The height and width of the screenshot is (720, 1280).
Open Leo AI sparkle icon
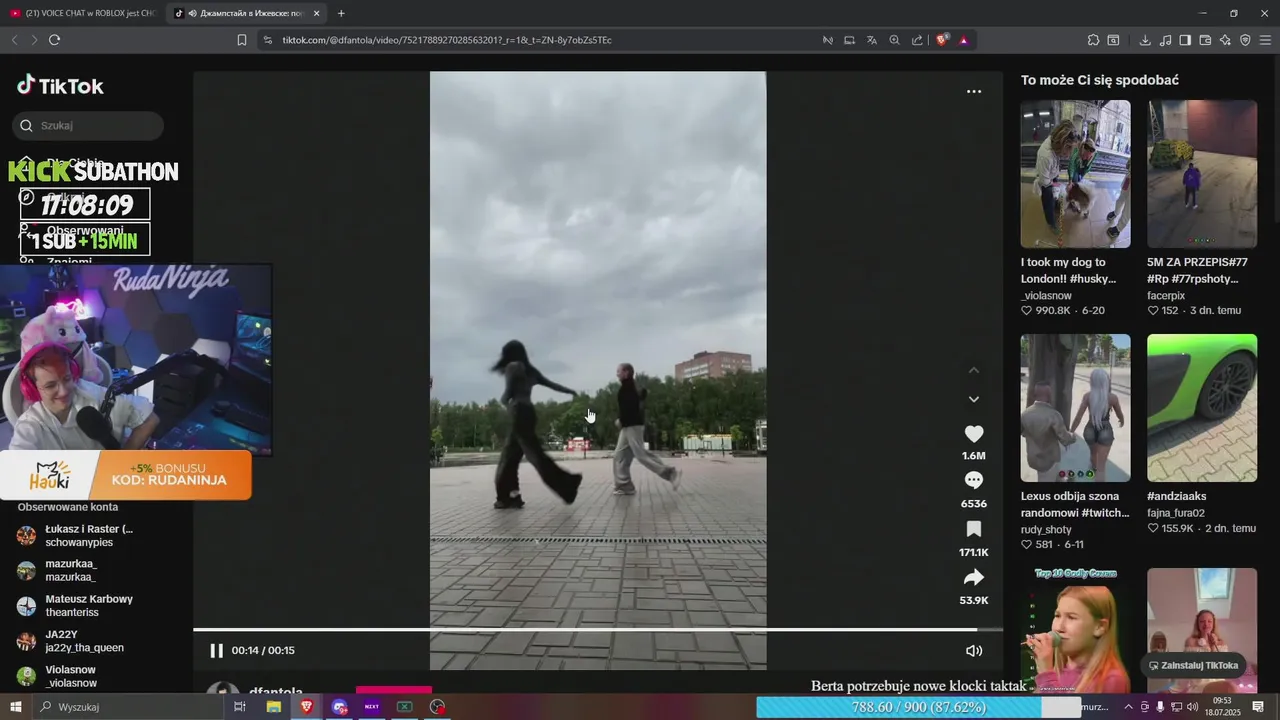1225,40
